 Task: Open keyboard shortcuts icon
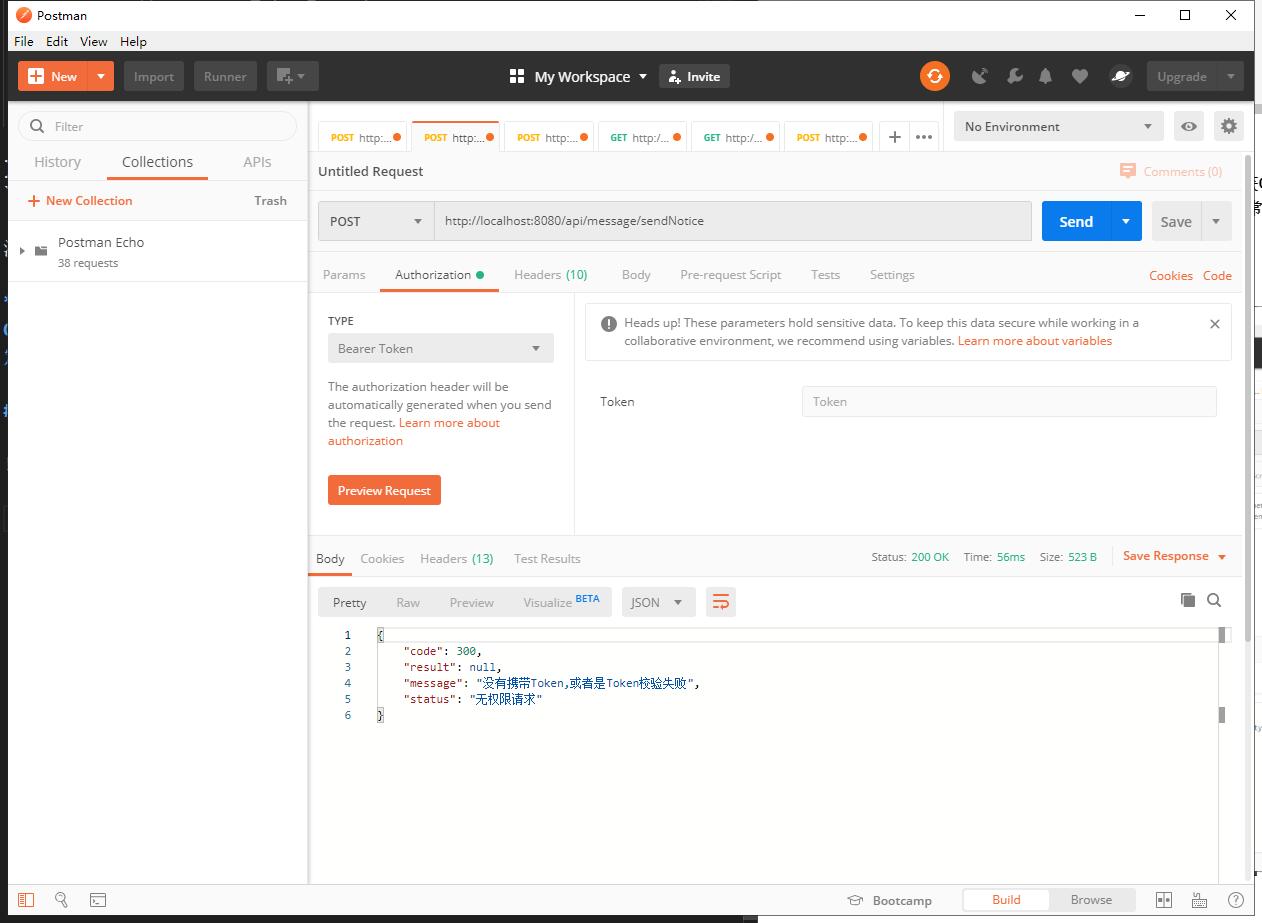(1199, 900)
